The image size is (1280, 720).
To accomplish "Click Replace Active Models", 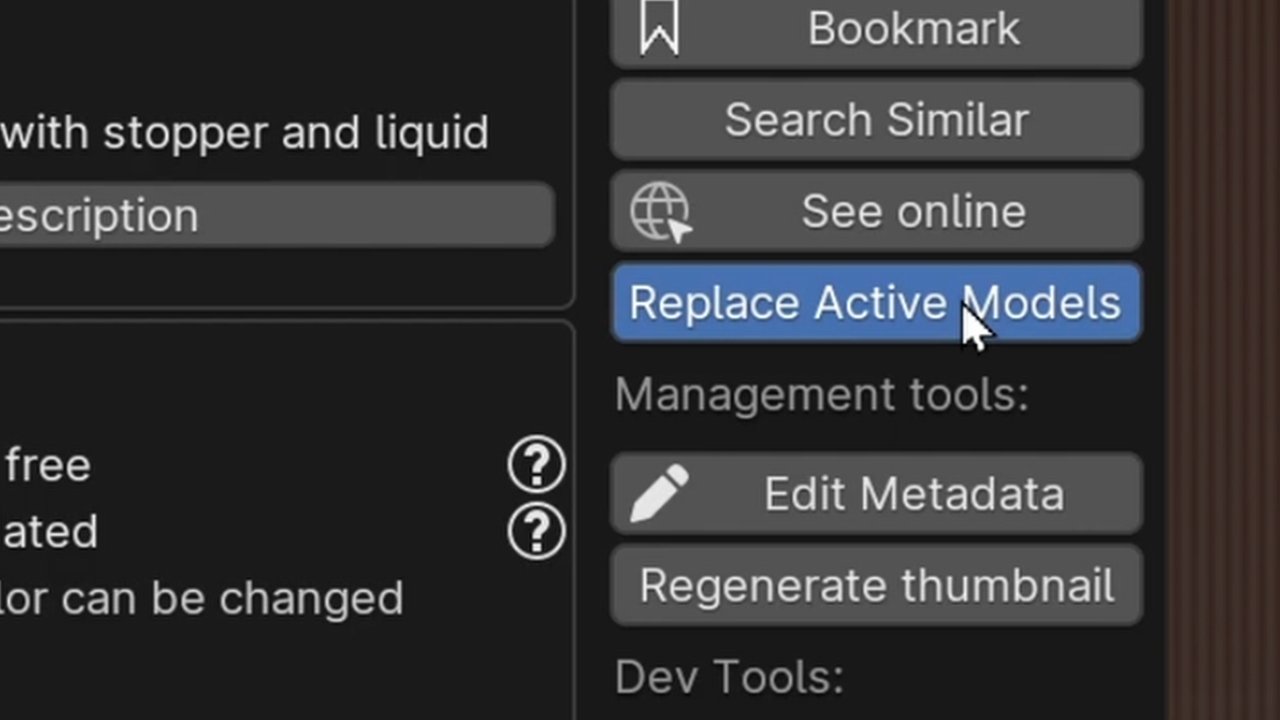I will pos(876,303).
